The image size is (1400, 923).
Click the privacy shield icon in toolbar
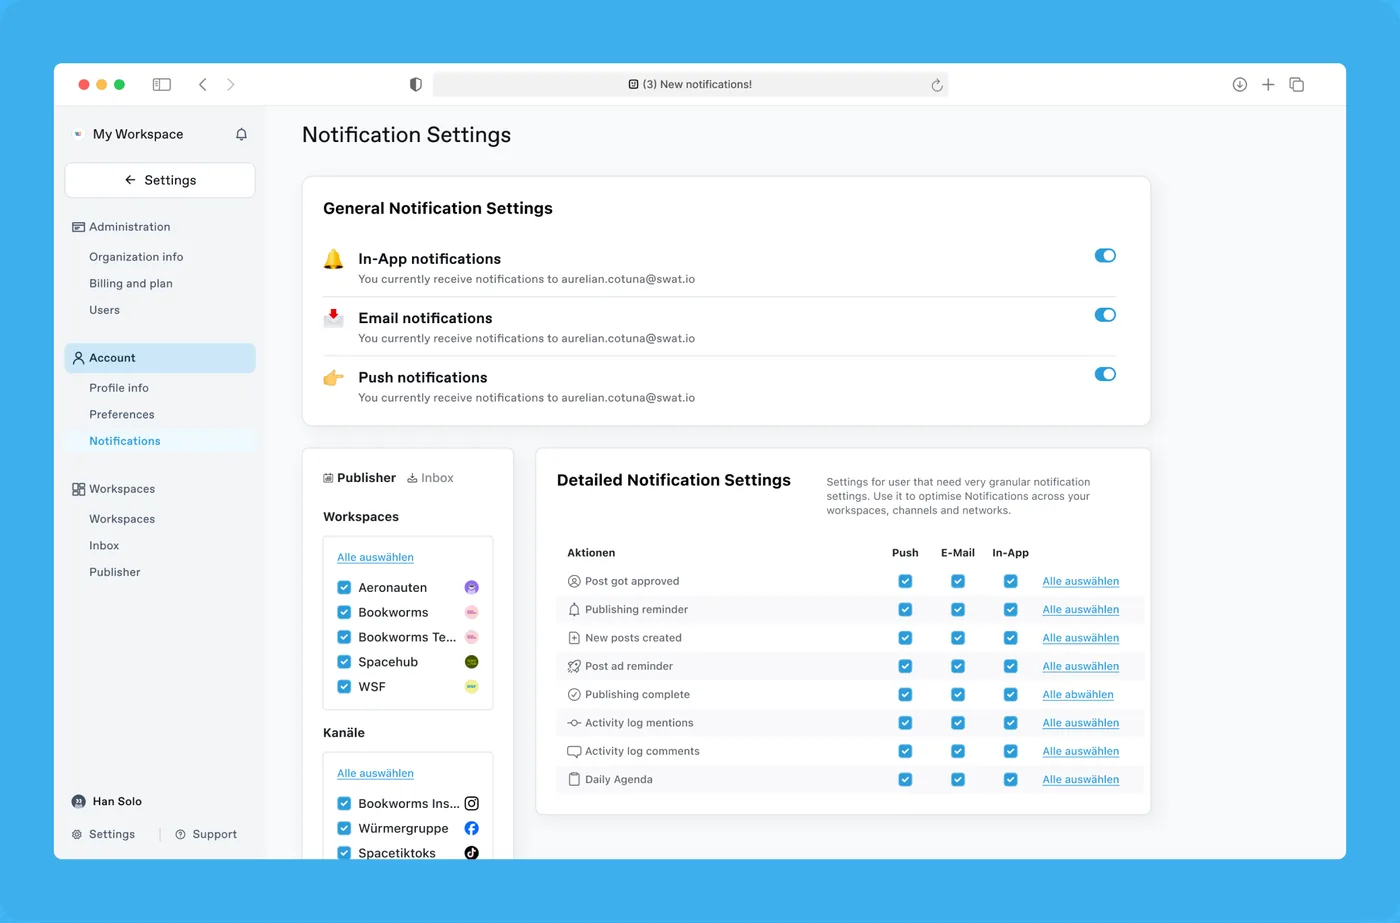click(x=416, y=85)
